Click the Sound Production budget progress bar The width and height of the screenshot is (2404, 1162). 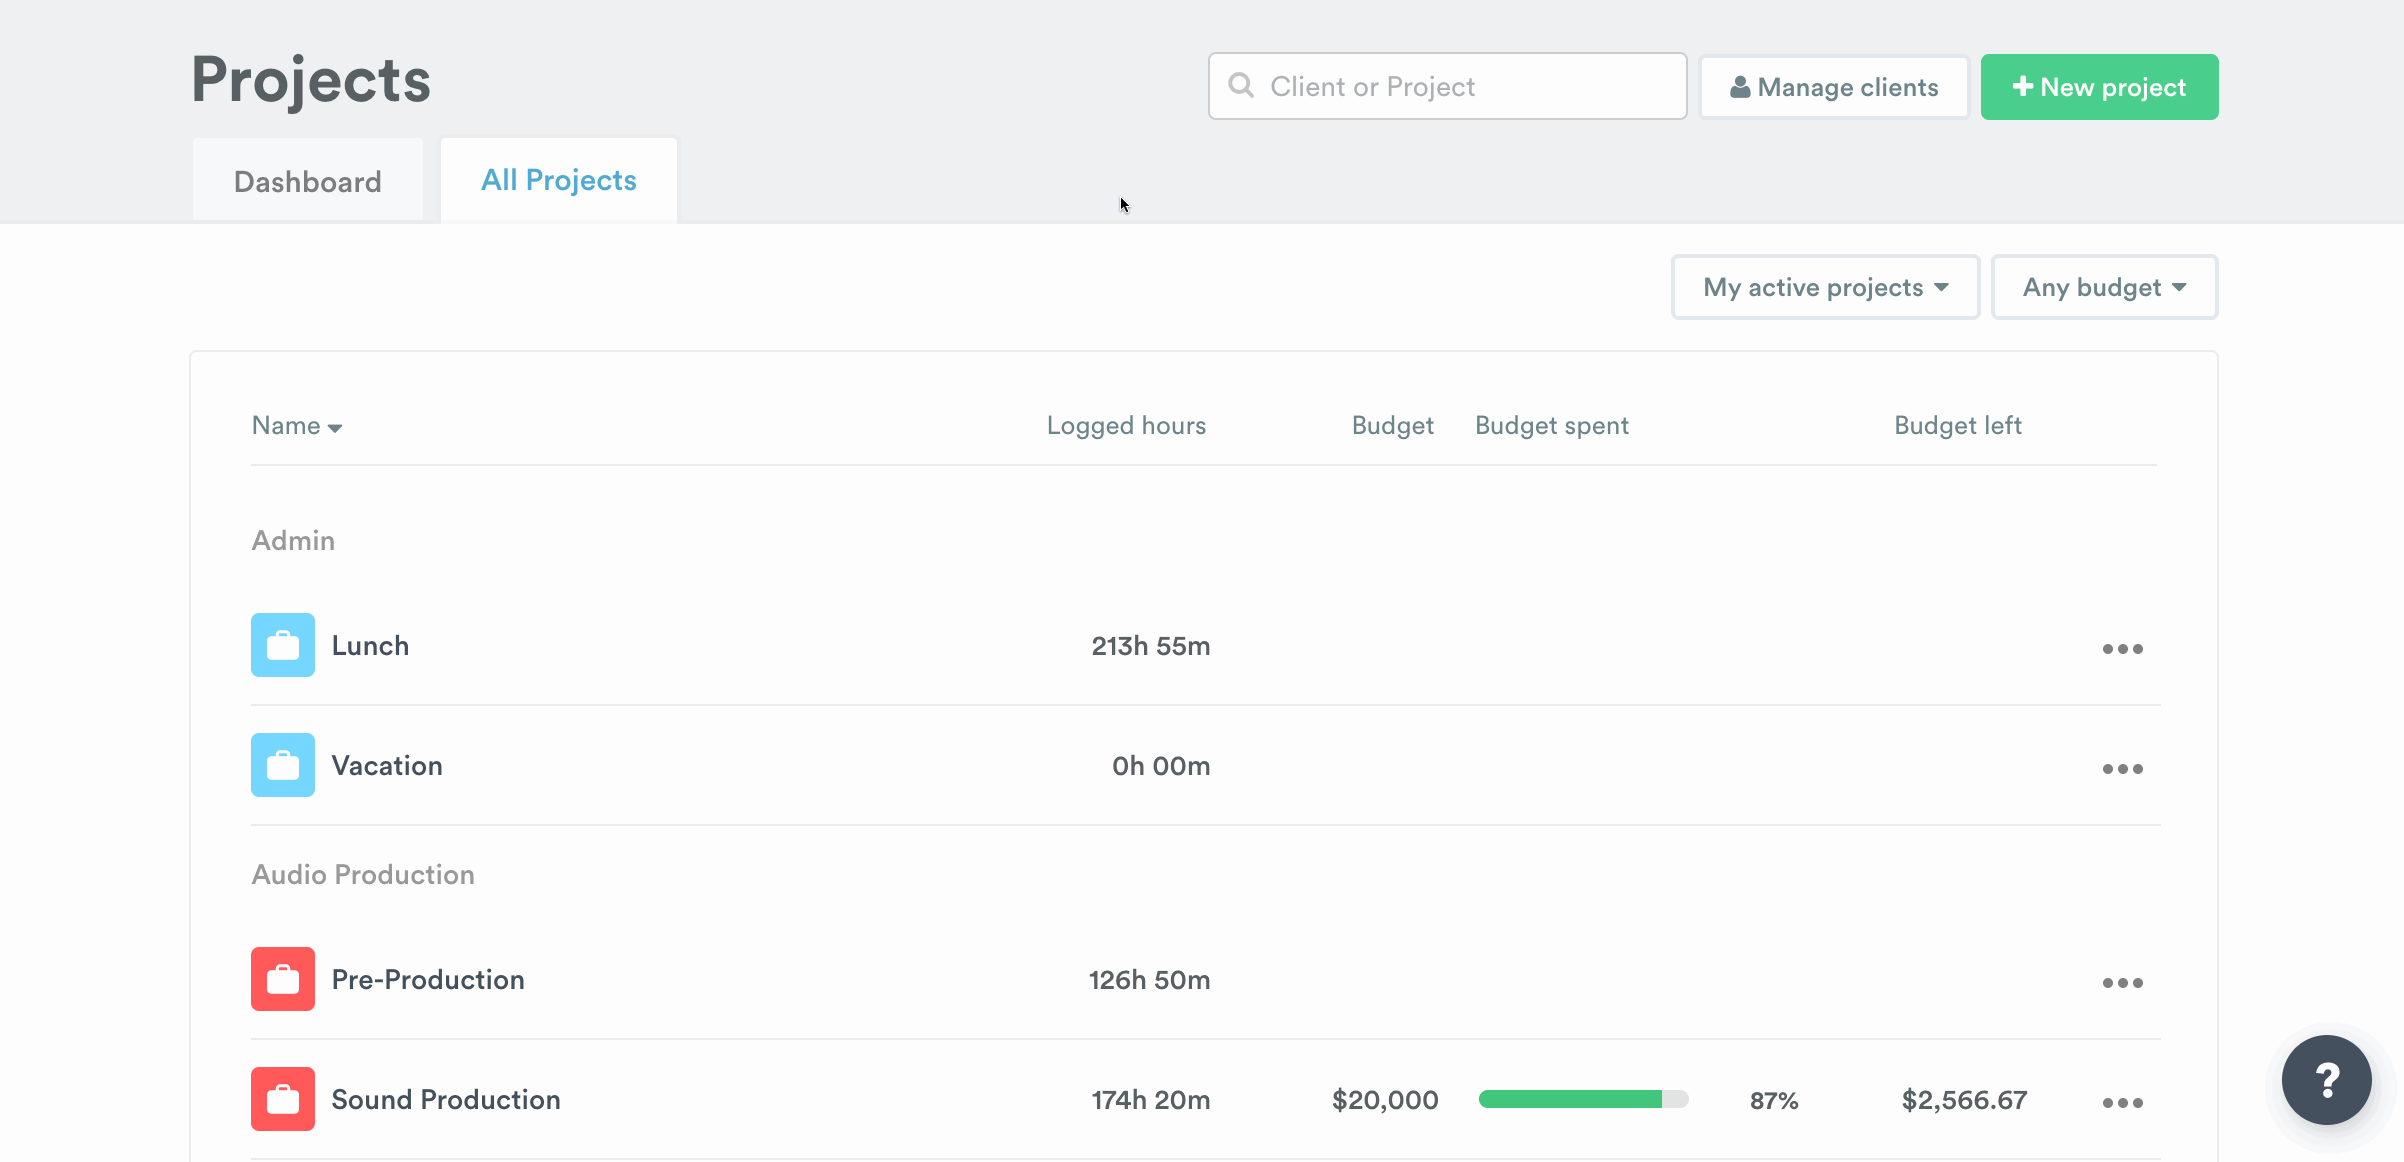[1583, 1100]
